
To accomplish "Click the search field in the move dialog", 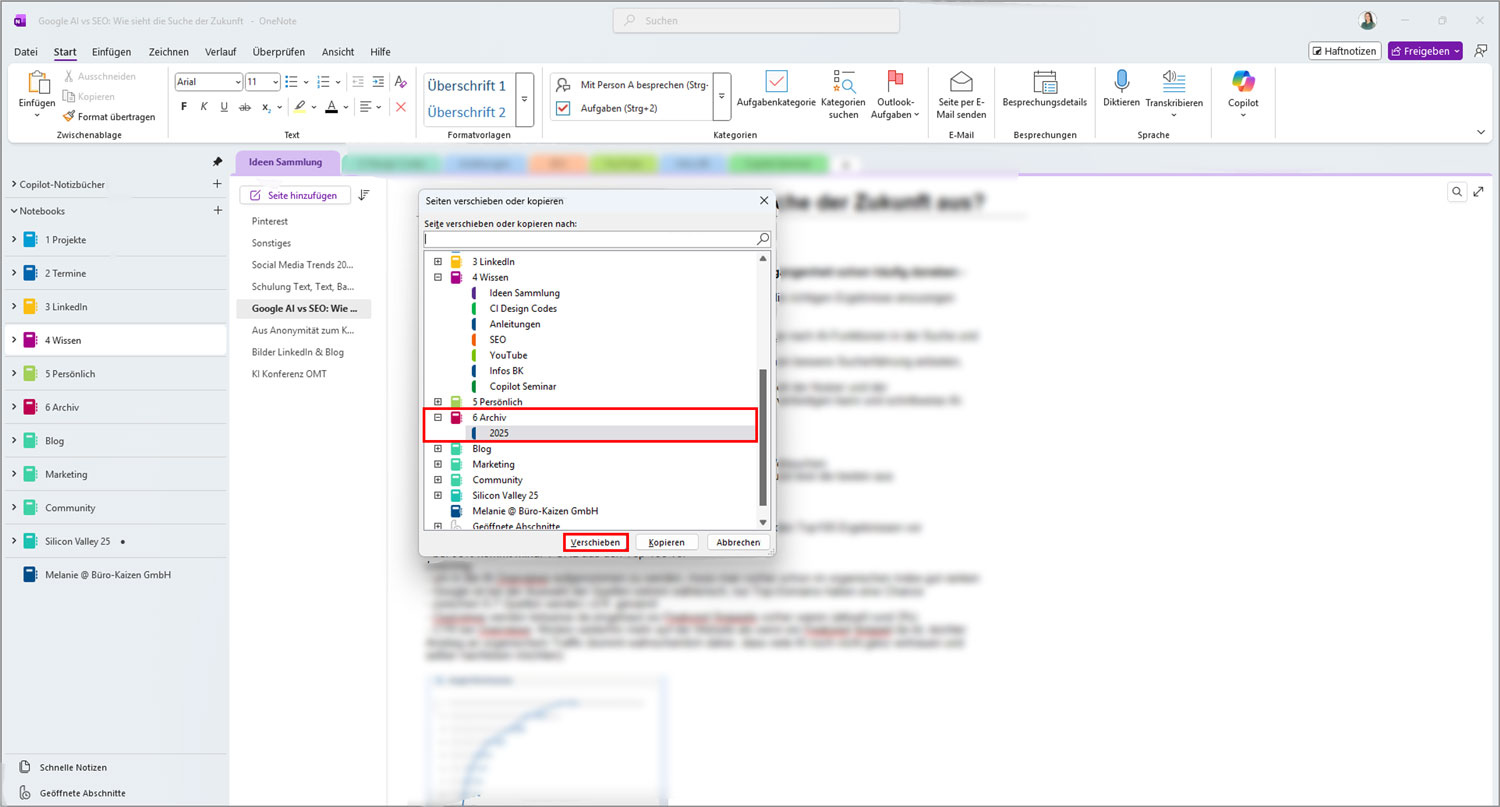I will tap(590, 238).
